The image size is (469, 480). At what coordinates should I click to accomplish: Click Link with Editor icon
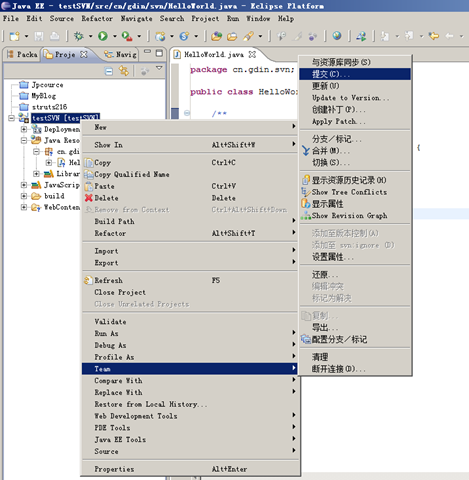pyautogui.click(x=124, y=71)
